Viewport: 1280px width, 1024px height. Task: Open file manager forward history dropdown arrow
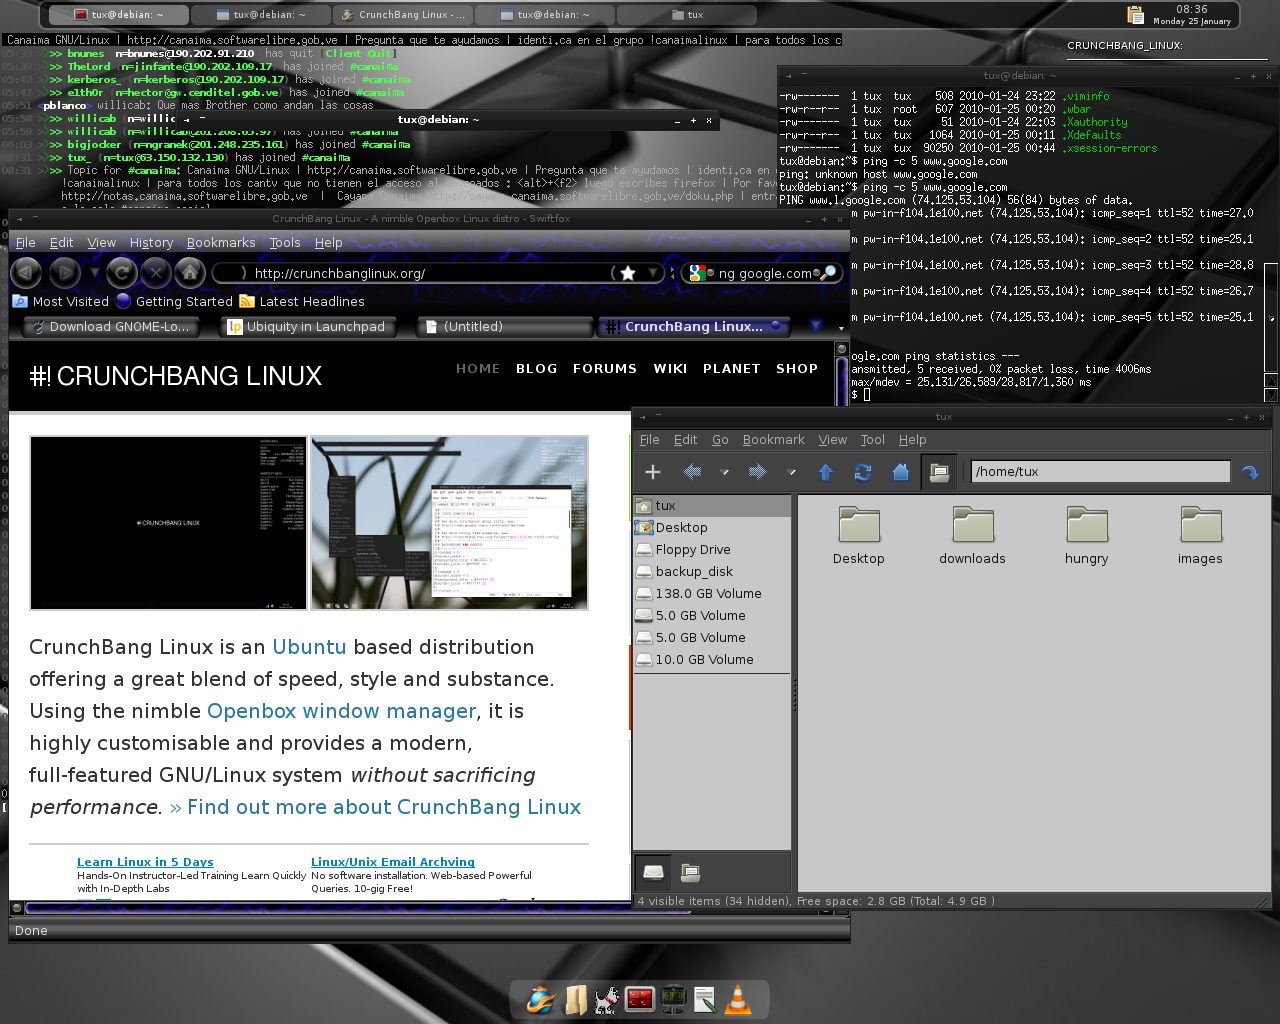pos(791,472)
